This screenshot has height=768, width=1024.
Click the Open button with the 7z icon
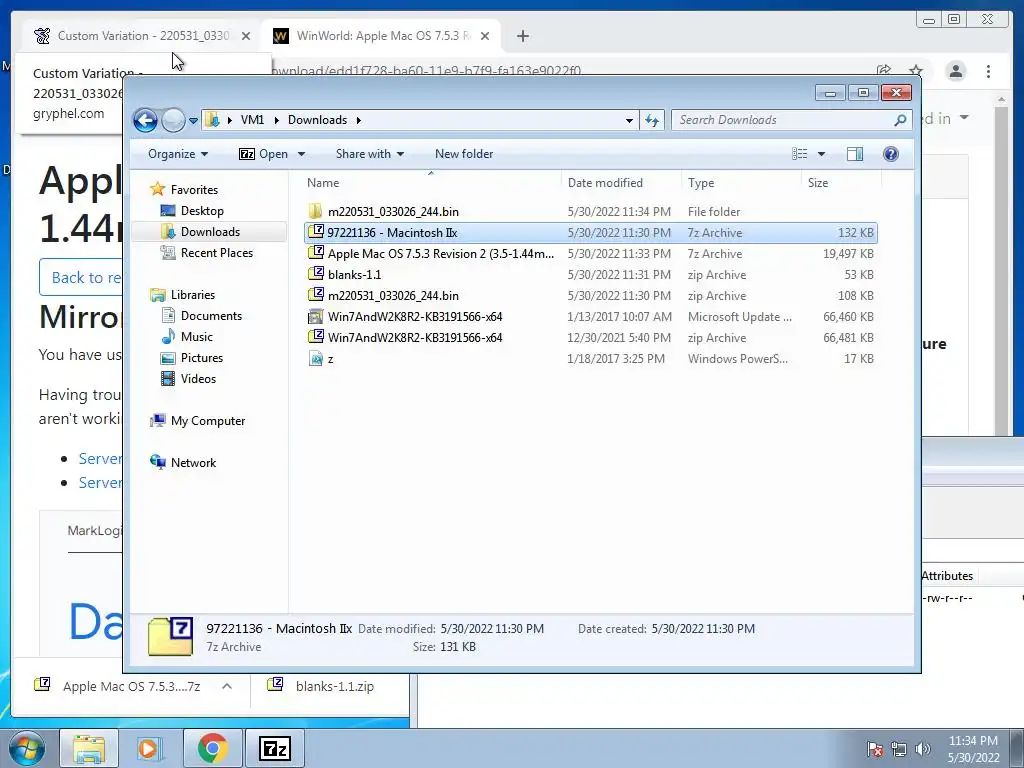pyautogui.click(x=263, y=154)
